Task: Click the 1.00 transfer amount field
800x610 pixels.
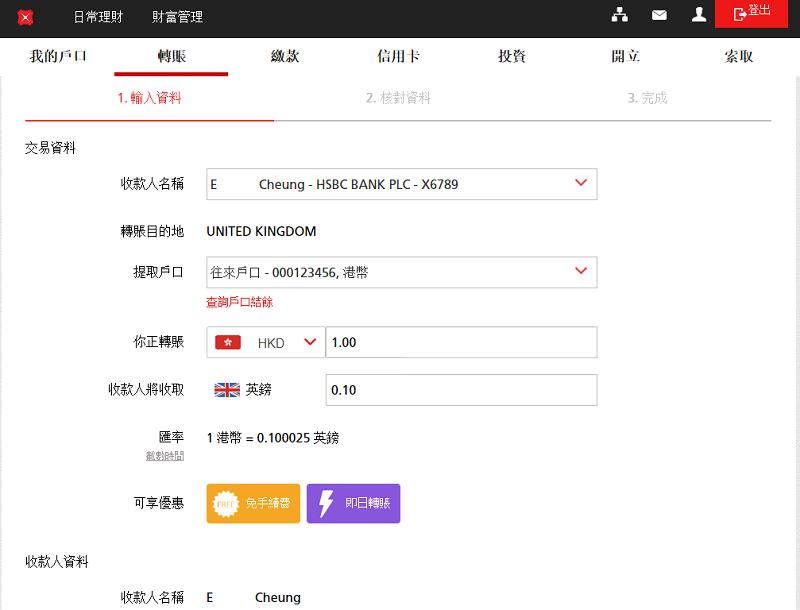Action: [461, 342]
